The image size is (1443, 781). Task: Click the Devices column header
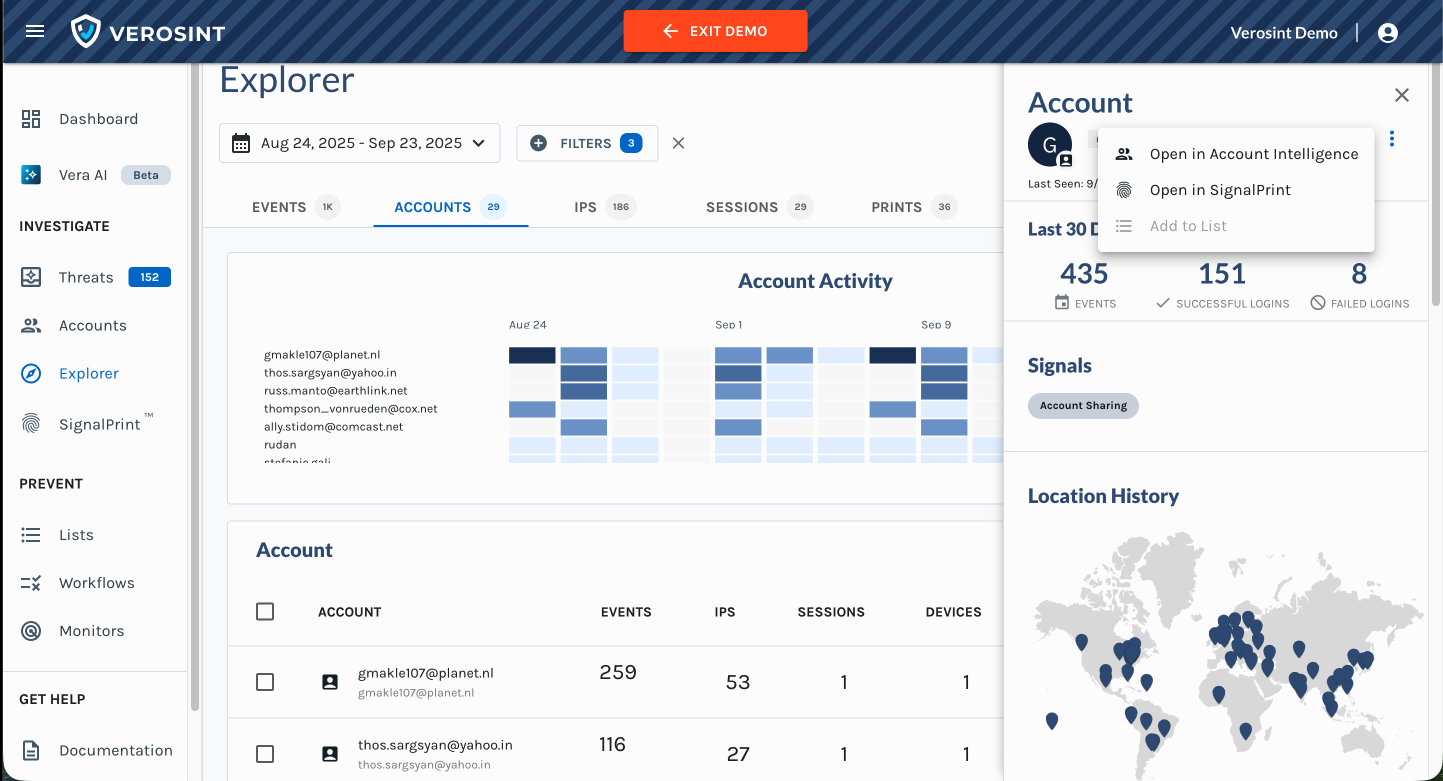tap(954, 612)
